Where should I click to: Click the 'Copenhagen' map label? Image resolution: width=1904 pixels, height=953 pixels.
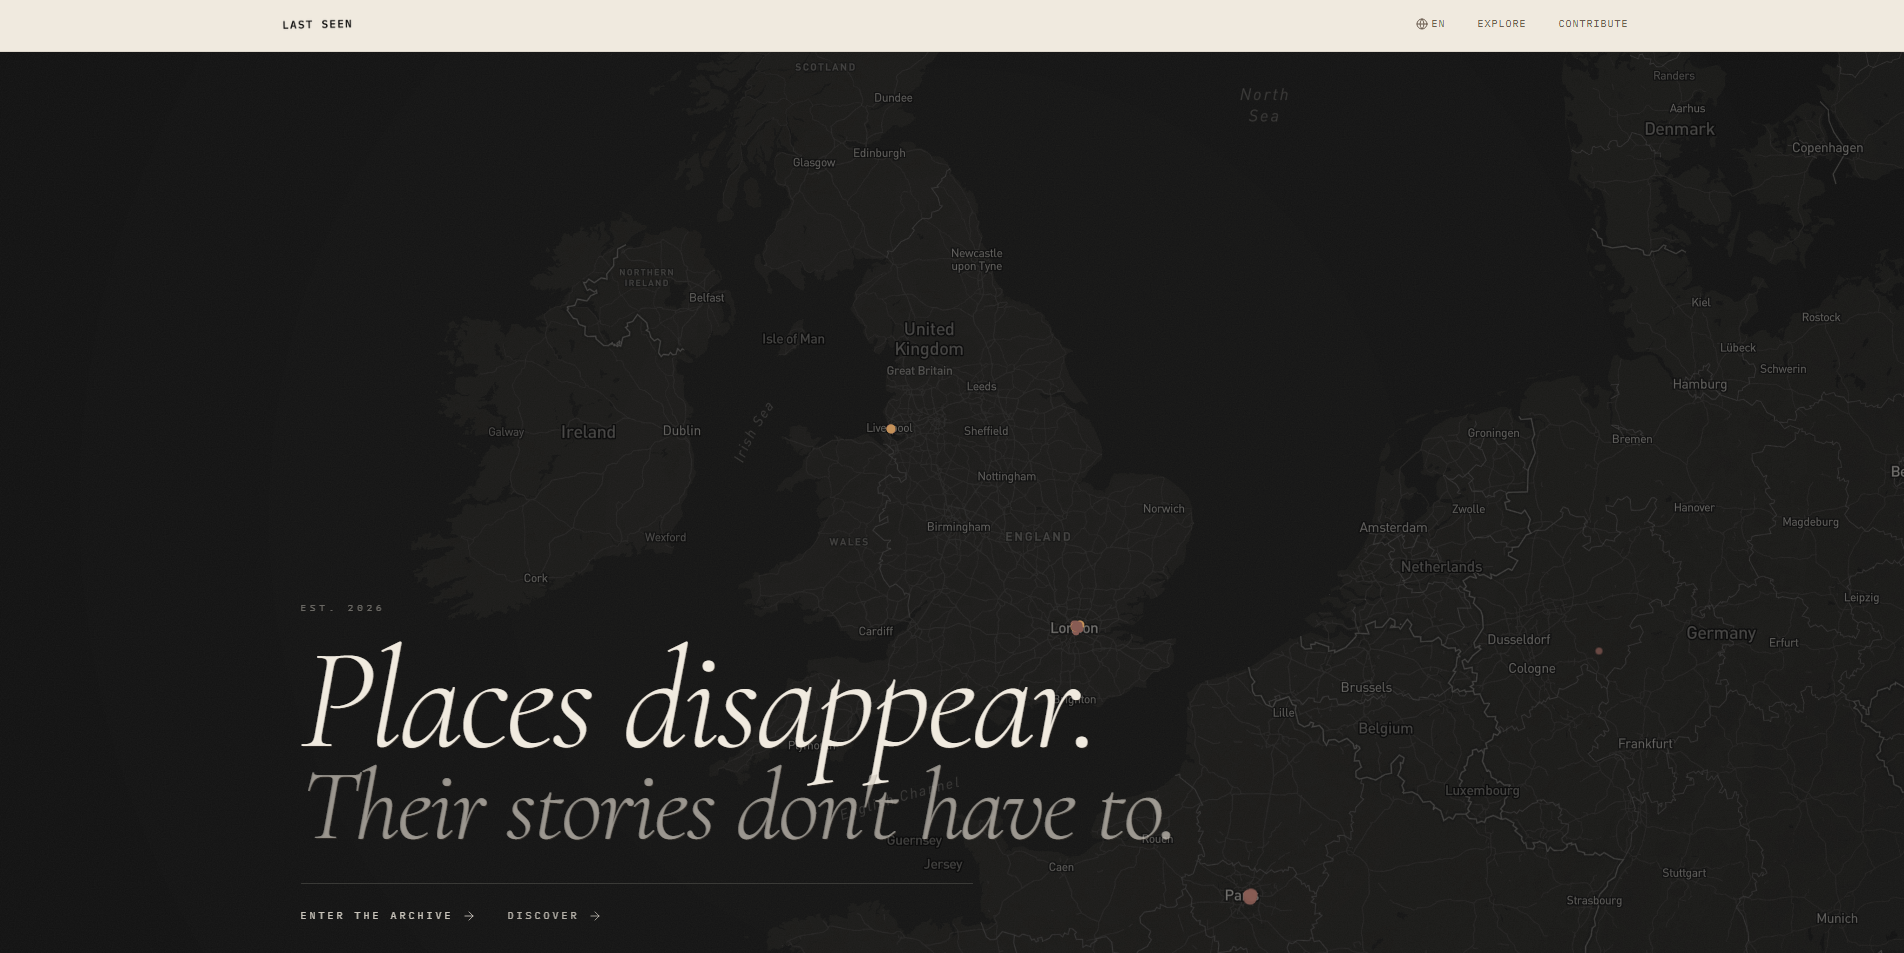pos(1827,148)
